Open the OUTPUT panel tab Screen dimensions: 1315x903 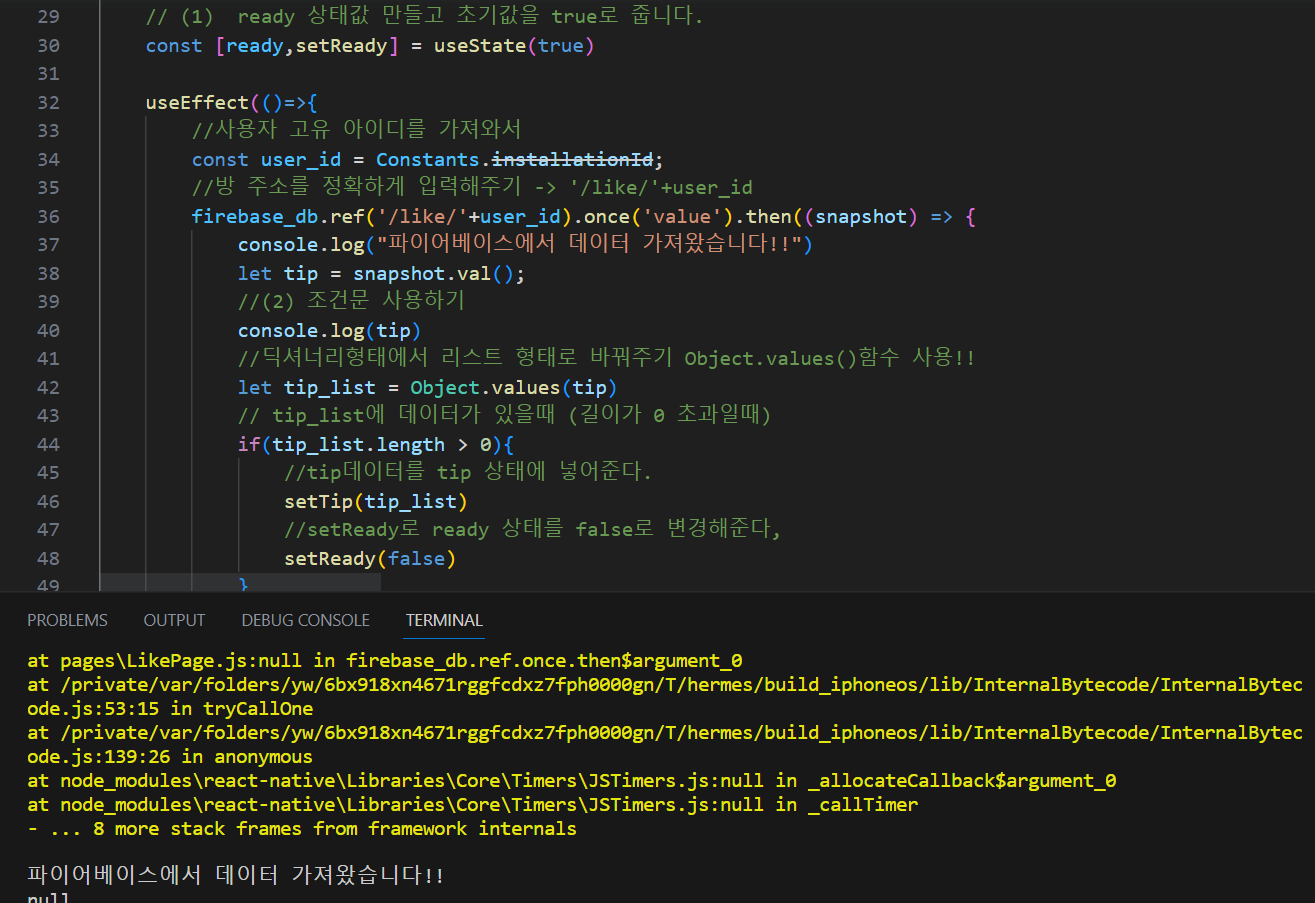(x=174, y=620)
